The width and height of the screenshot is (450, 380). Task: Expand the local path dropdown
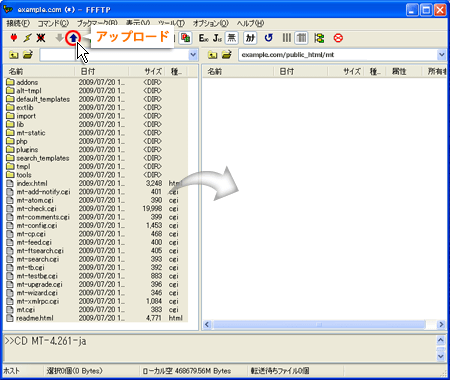[193, 55]
